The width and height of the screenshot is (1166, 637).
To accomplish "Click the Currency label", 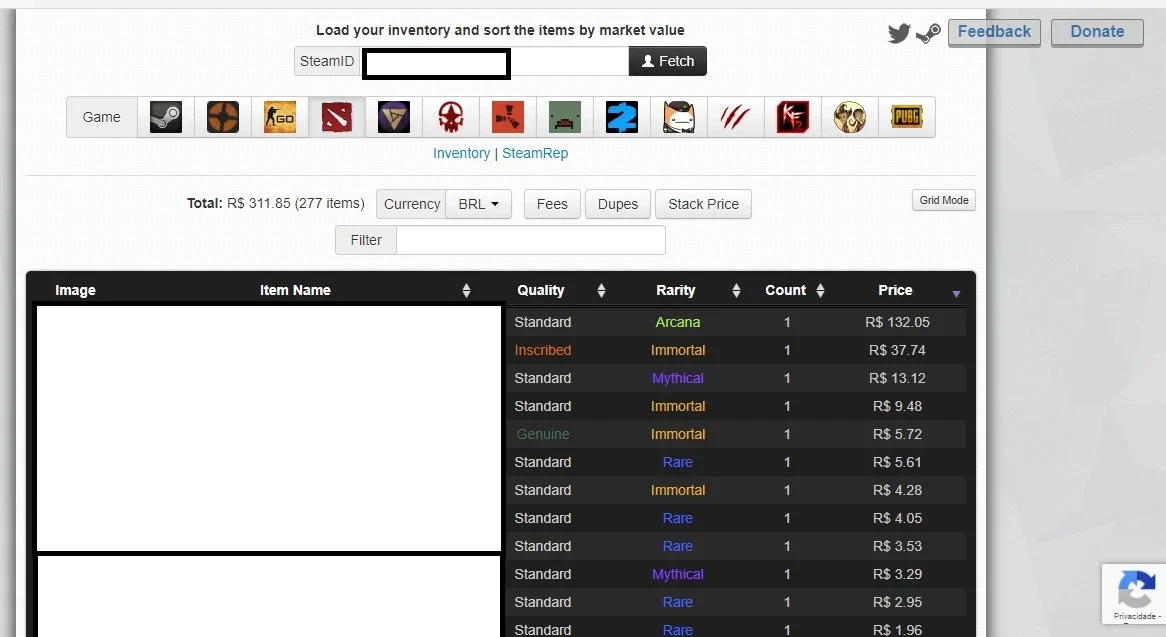I will (x=411, y=204).
